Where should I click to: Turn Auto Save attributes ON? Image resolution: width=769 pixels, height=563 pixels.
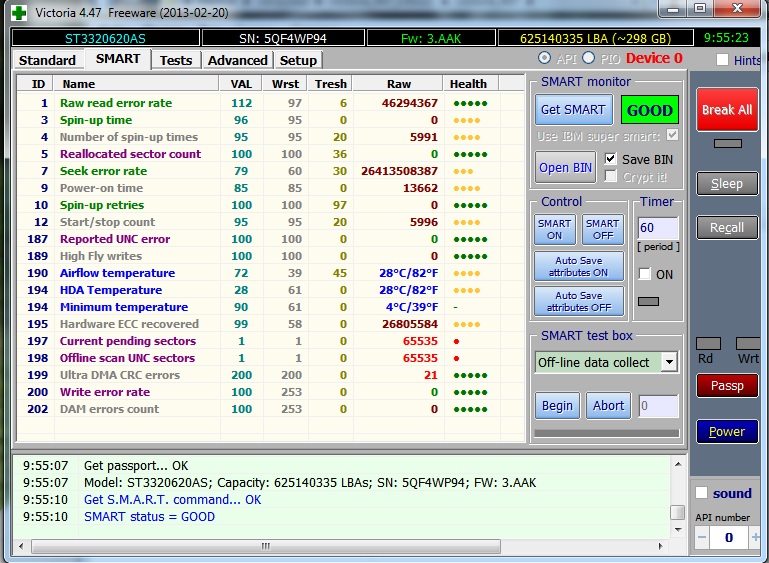click(x=579, y=266)
